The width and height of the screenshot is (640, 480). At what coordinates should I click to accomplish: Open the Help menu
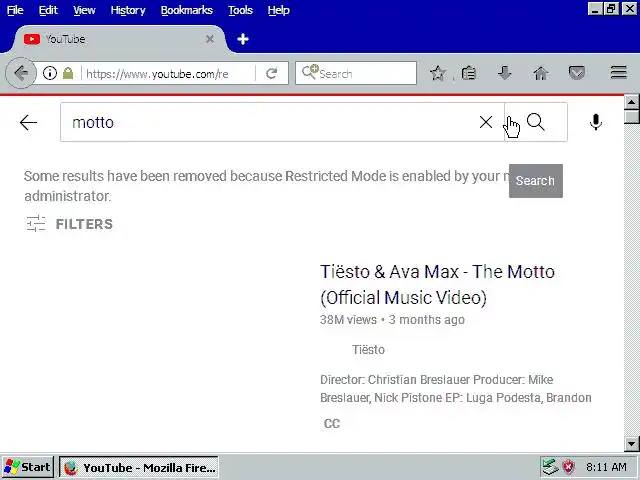point(278,10)
